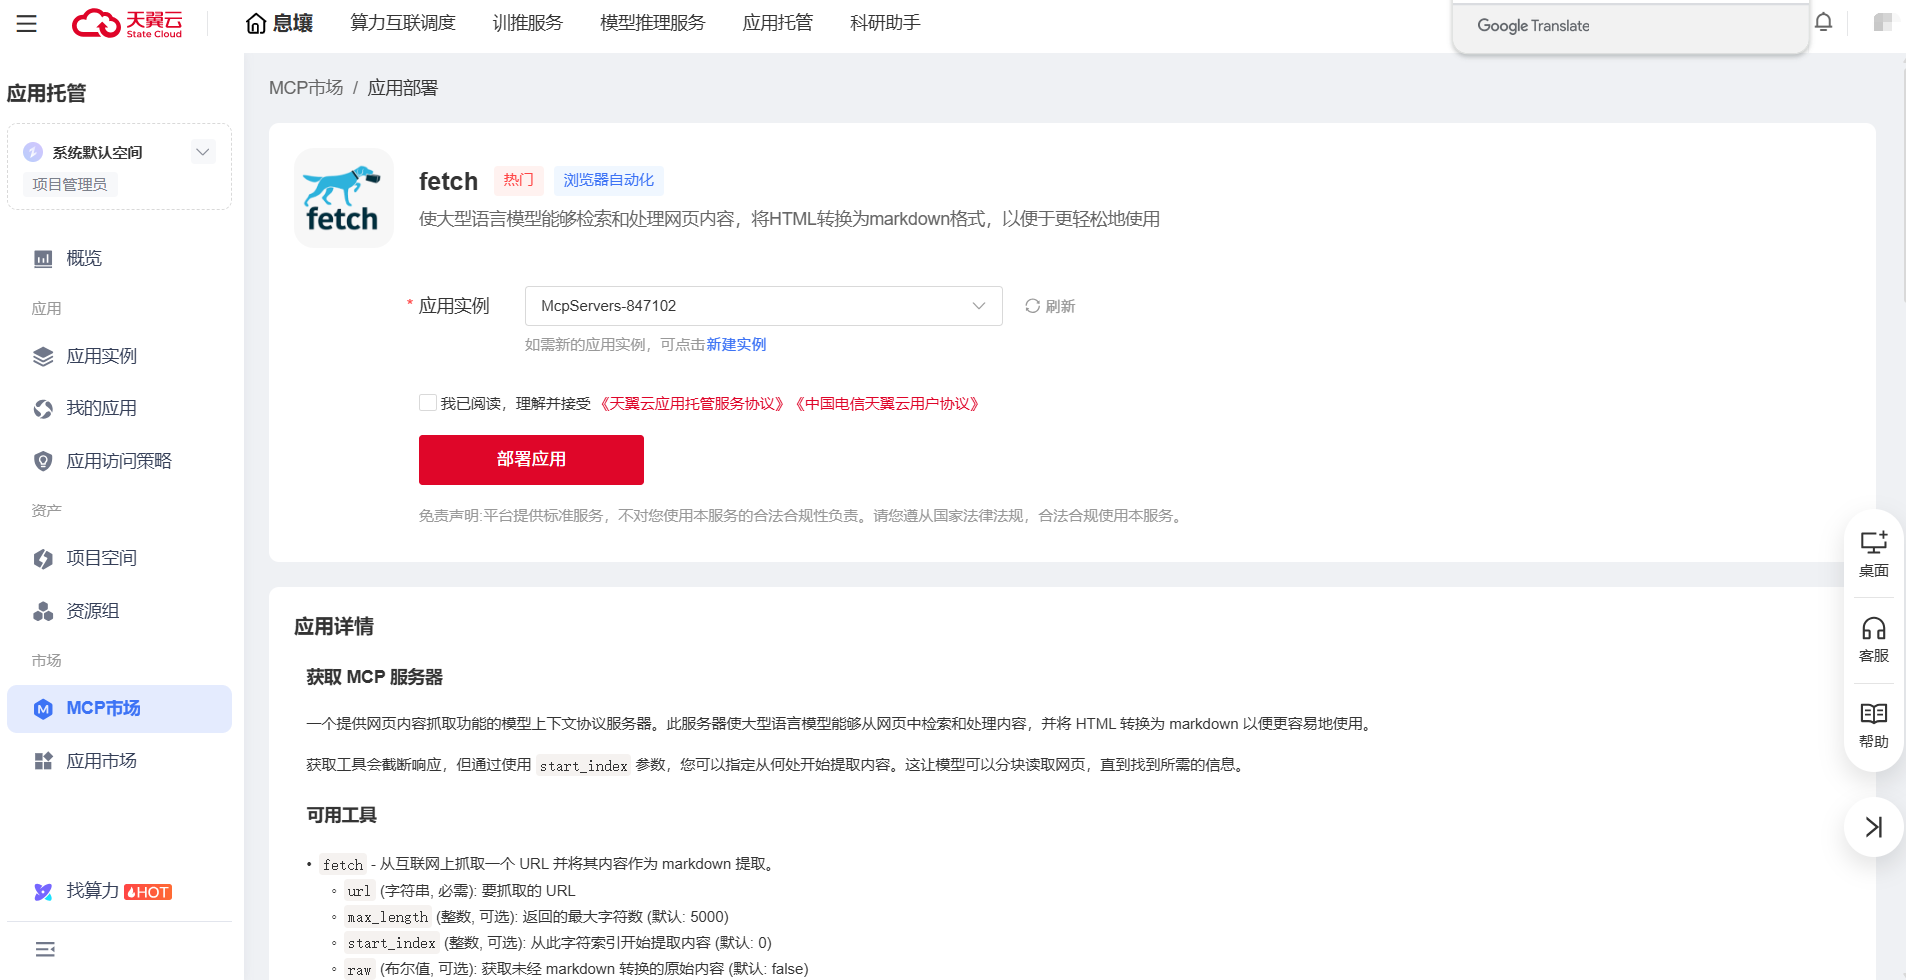This screenshot has height=980, width=1906.
Task: Click the 项目管理员 role badge
Action: pyautogui.click(x=70, y=184)
